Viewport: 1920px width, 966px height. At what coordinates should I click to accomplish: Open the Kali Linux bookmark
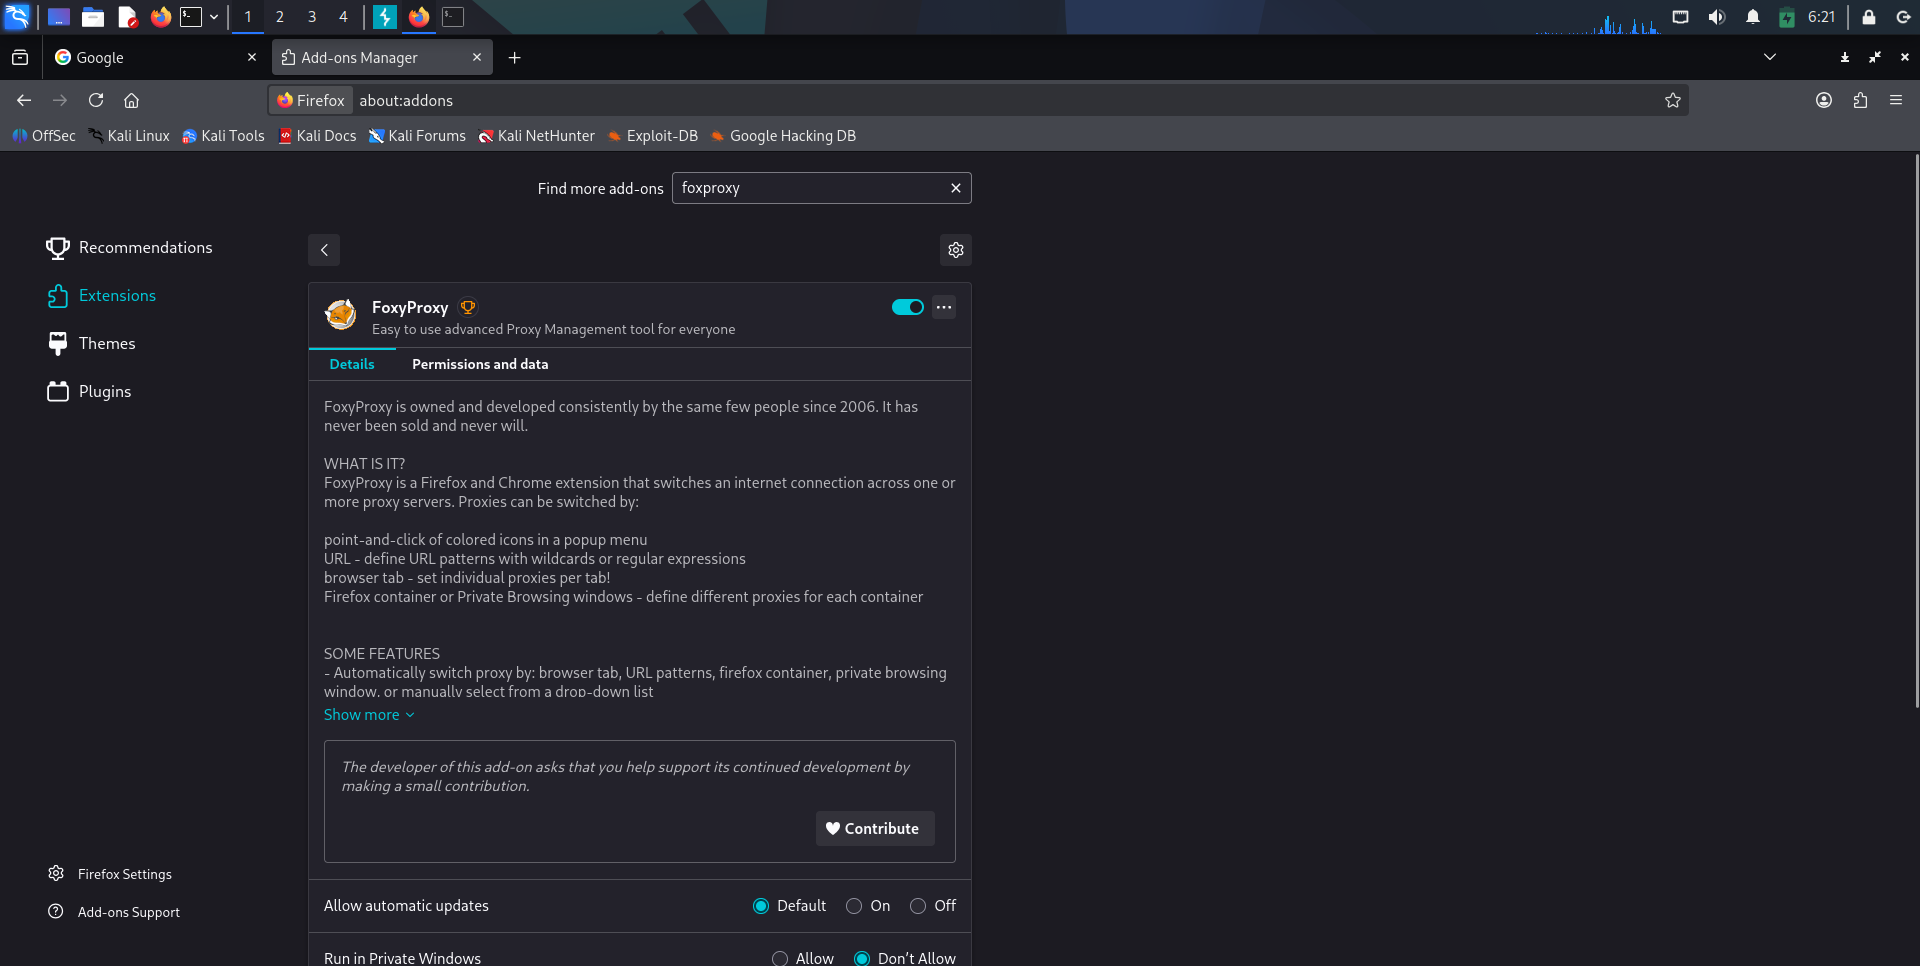click(x=129, y=136)
